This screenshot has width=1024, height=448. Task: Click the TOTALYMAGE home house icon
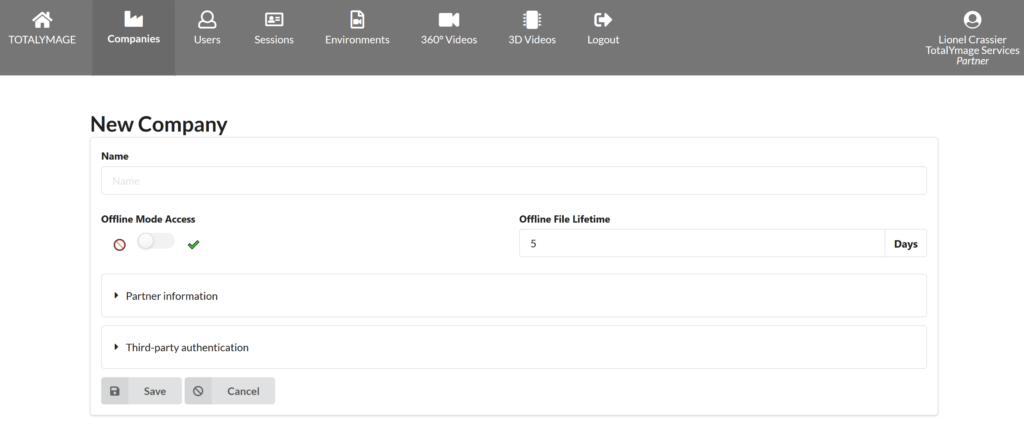[42, 20]
